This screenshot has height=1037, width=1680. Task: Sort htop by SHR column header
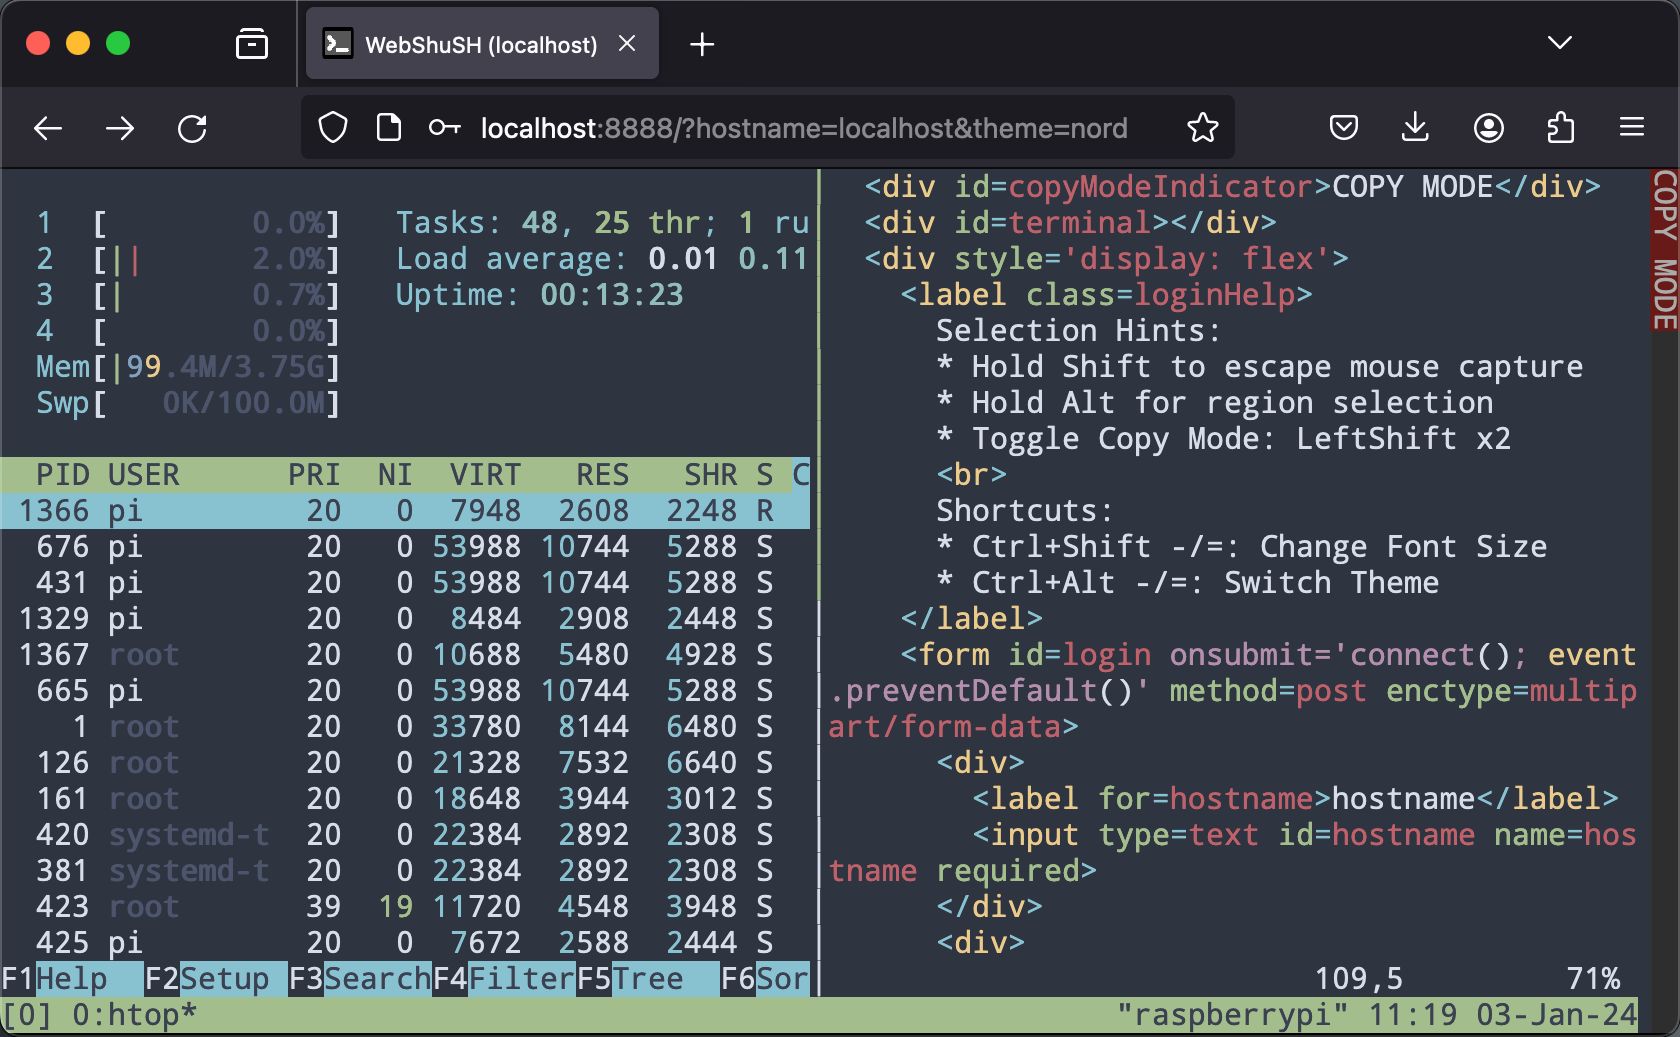pyautogui.click(x=710, y=475)
